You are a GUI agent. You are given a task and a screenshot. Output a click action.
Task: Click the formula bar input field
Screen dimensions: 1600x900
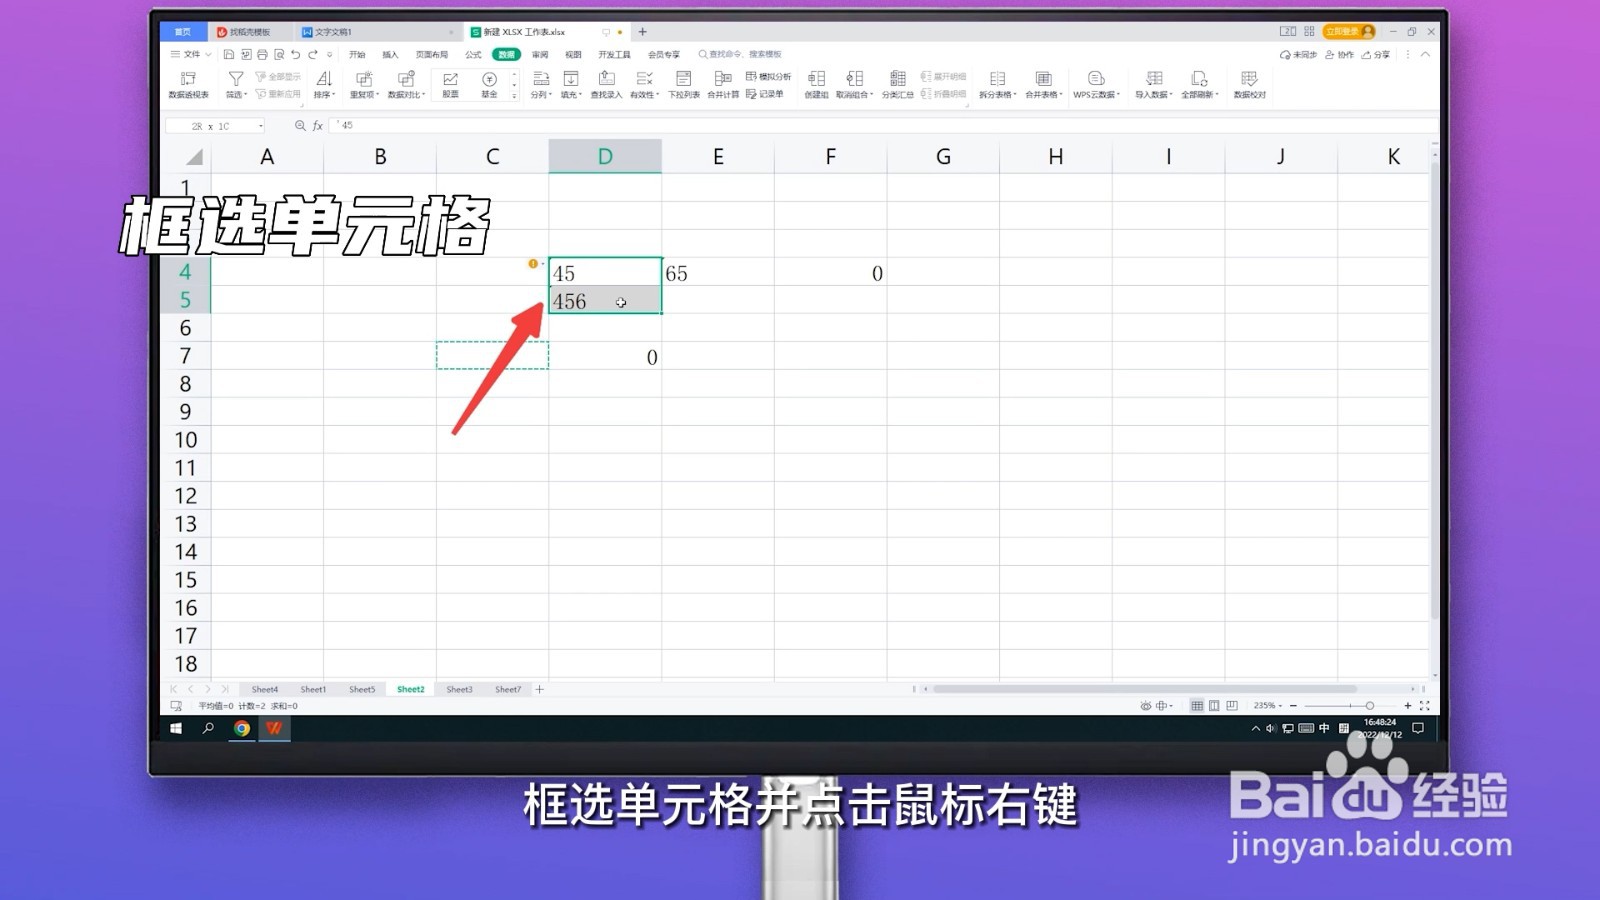(x=885, y=125)
